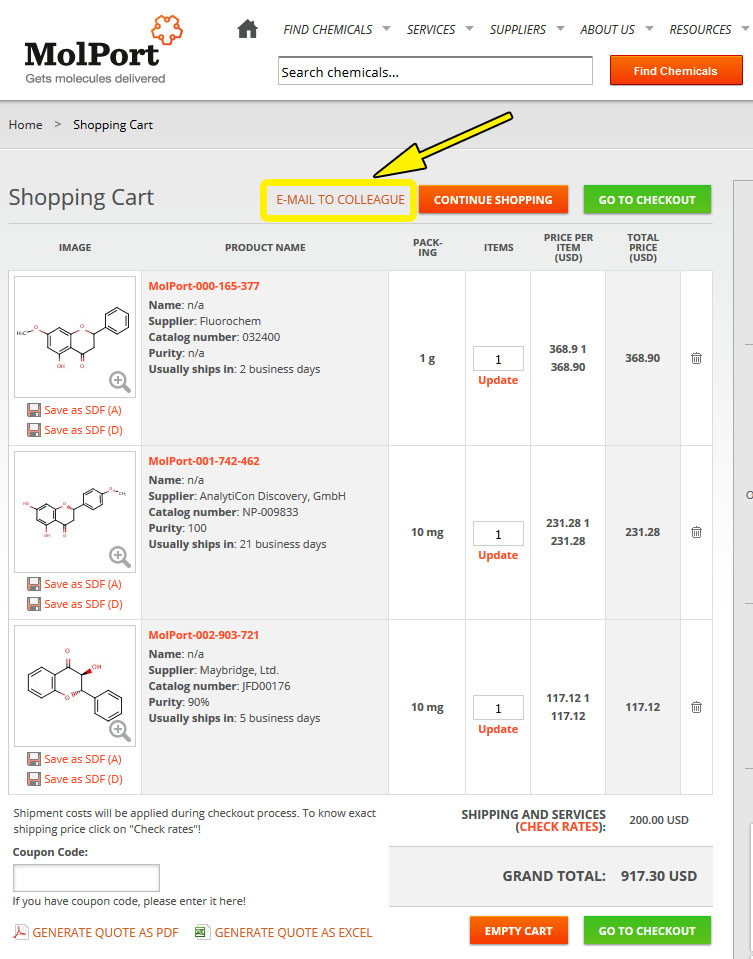This screenshot has height=959, width=753.
Task: Delete the Fluorochem item with trash icon
Action: coord(696,358)
